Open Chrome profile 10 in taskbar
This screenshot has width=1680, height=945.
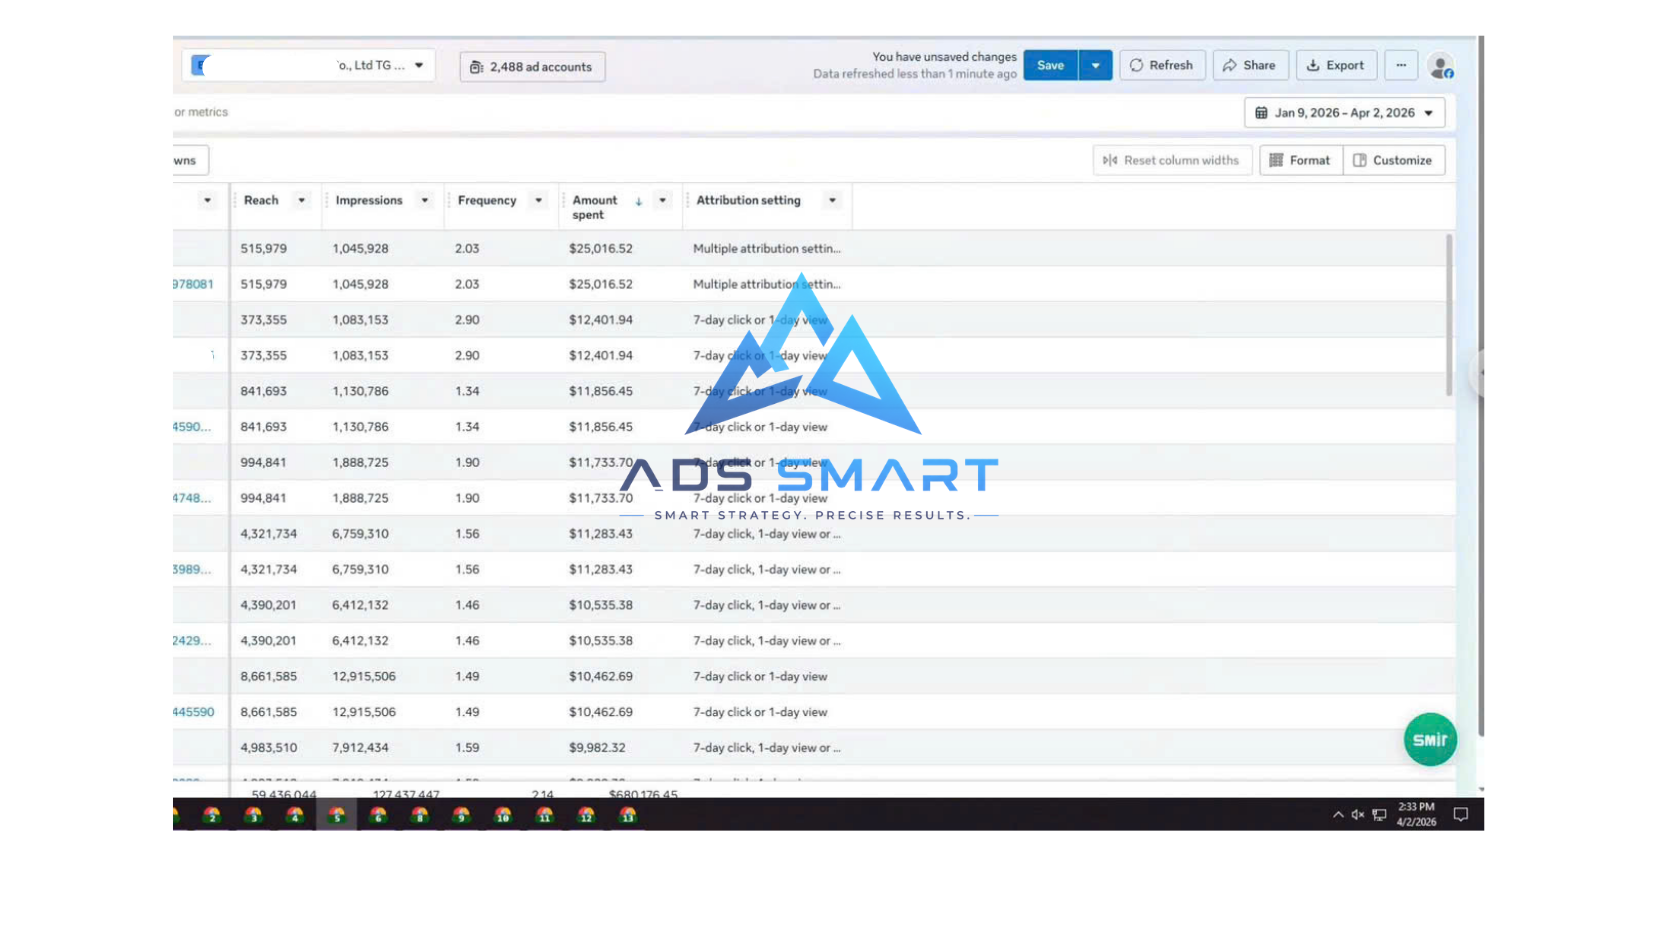click(503, 815)
